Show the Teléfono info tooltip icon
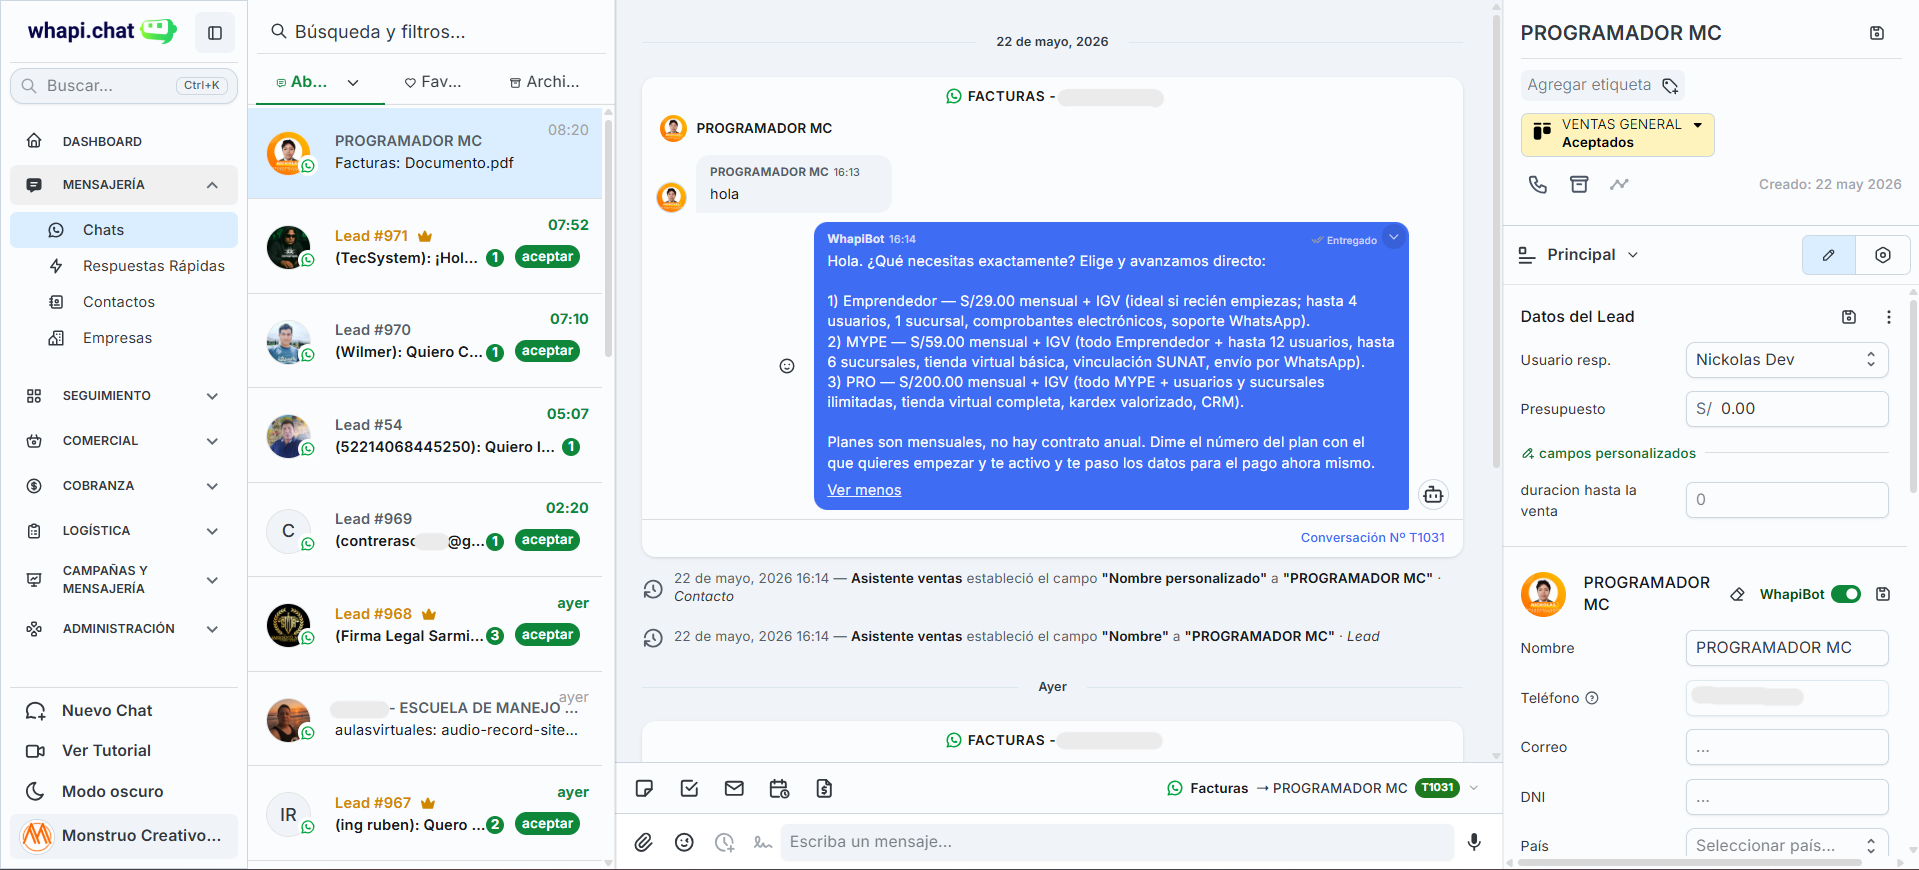Viewport: 1919px width, 870px height. 1592,698
